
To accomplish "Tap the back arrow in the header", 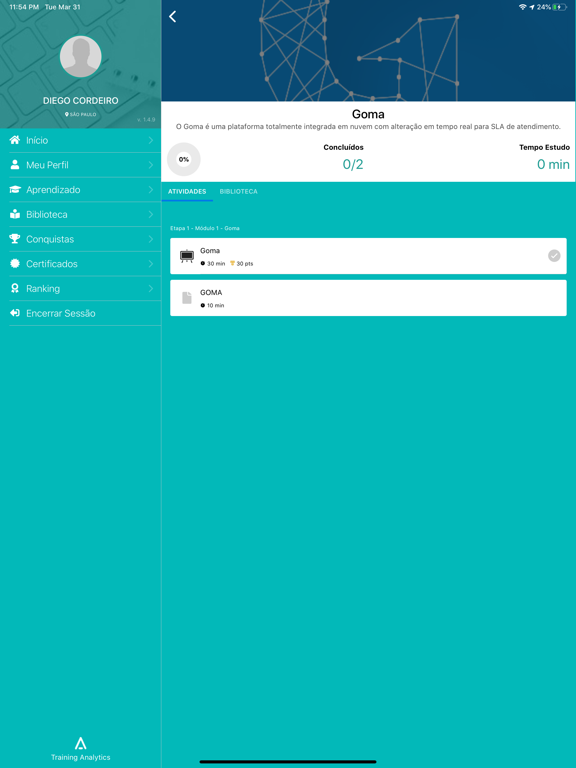I will [x=172, y=17].
